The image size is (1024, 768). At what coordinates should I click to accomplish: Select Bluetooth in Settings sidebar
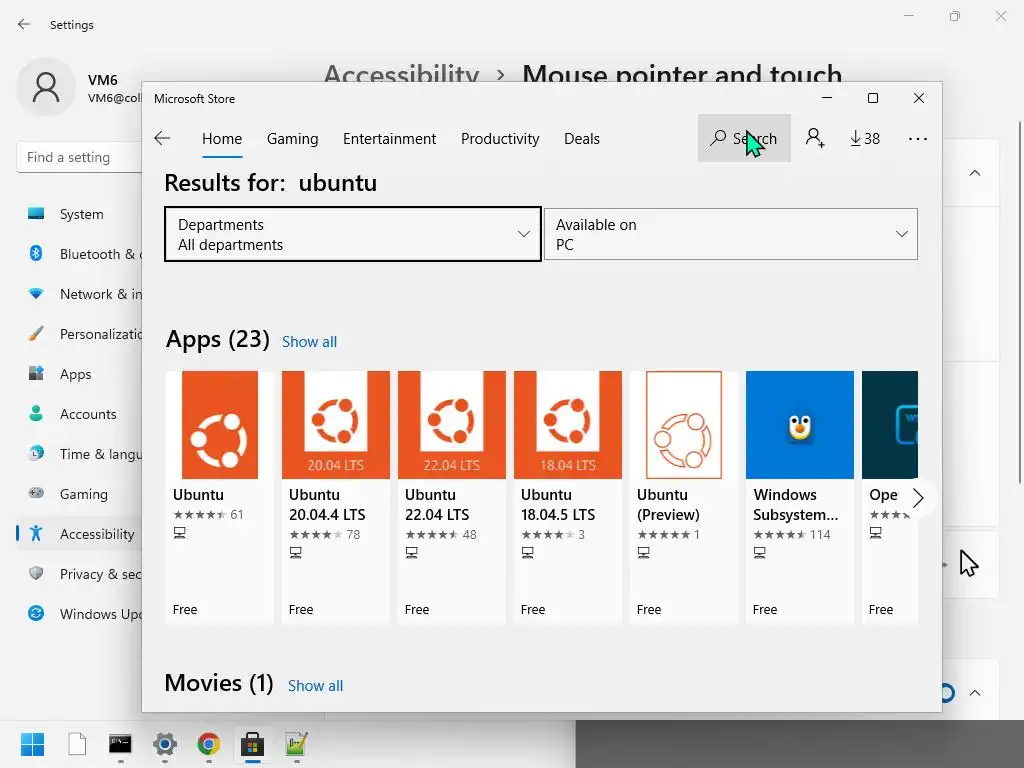(79, 254)
